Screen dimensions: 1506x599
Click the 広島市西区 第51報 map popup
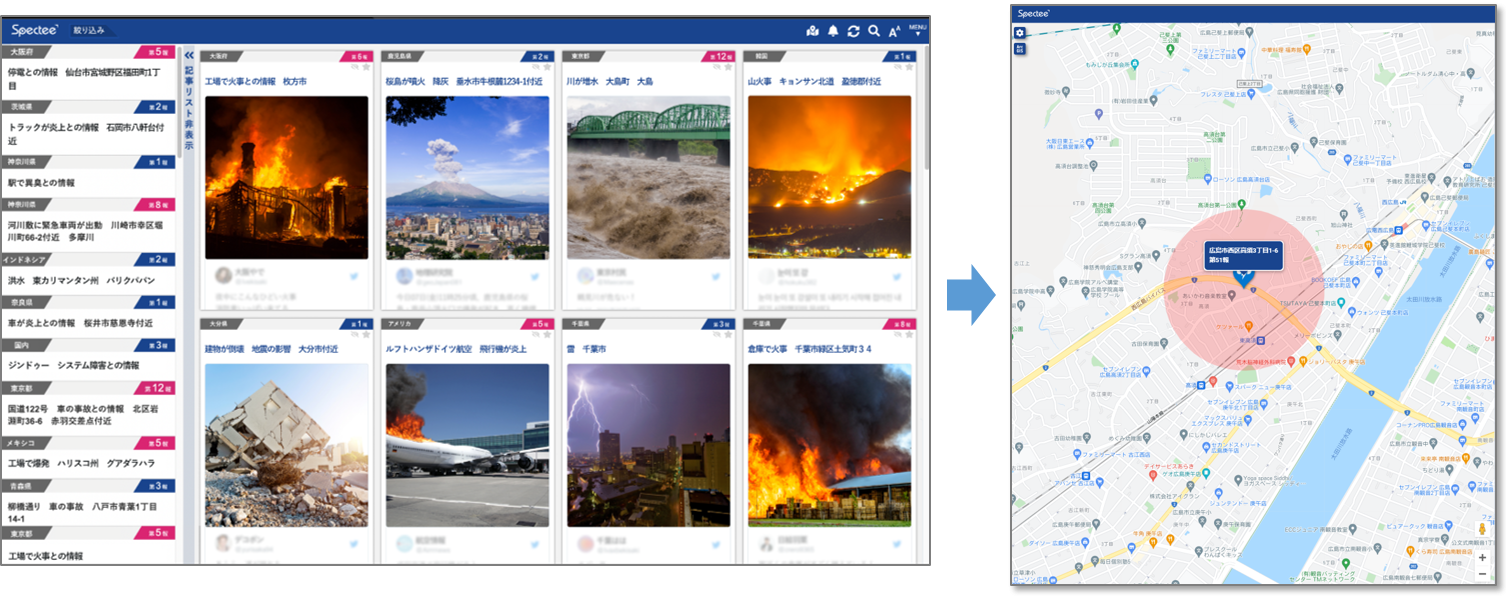point(1243,254)
